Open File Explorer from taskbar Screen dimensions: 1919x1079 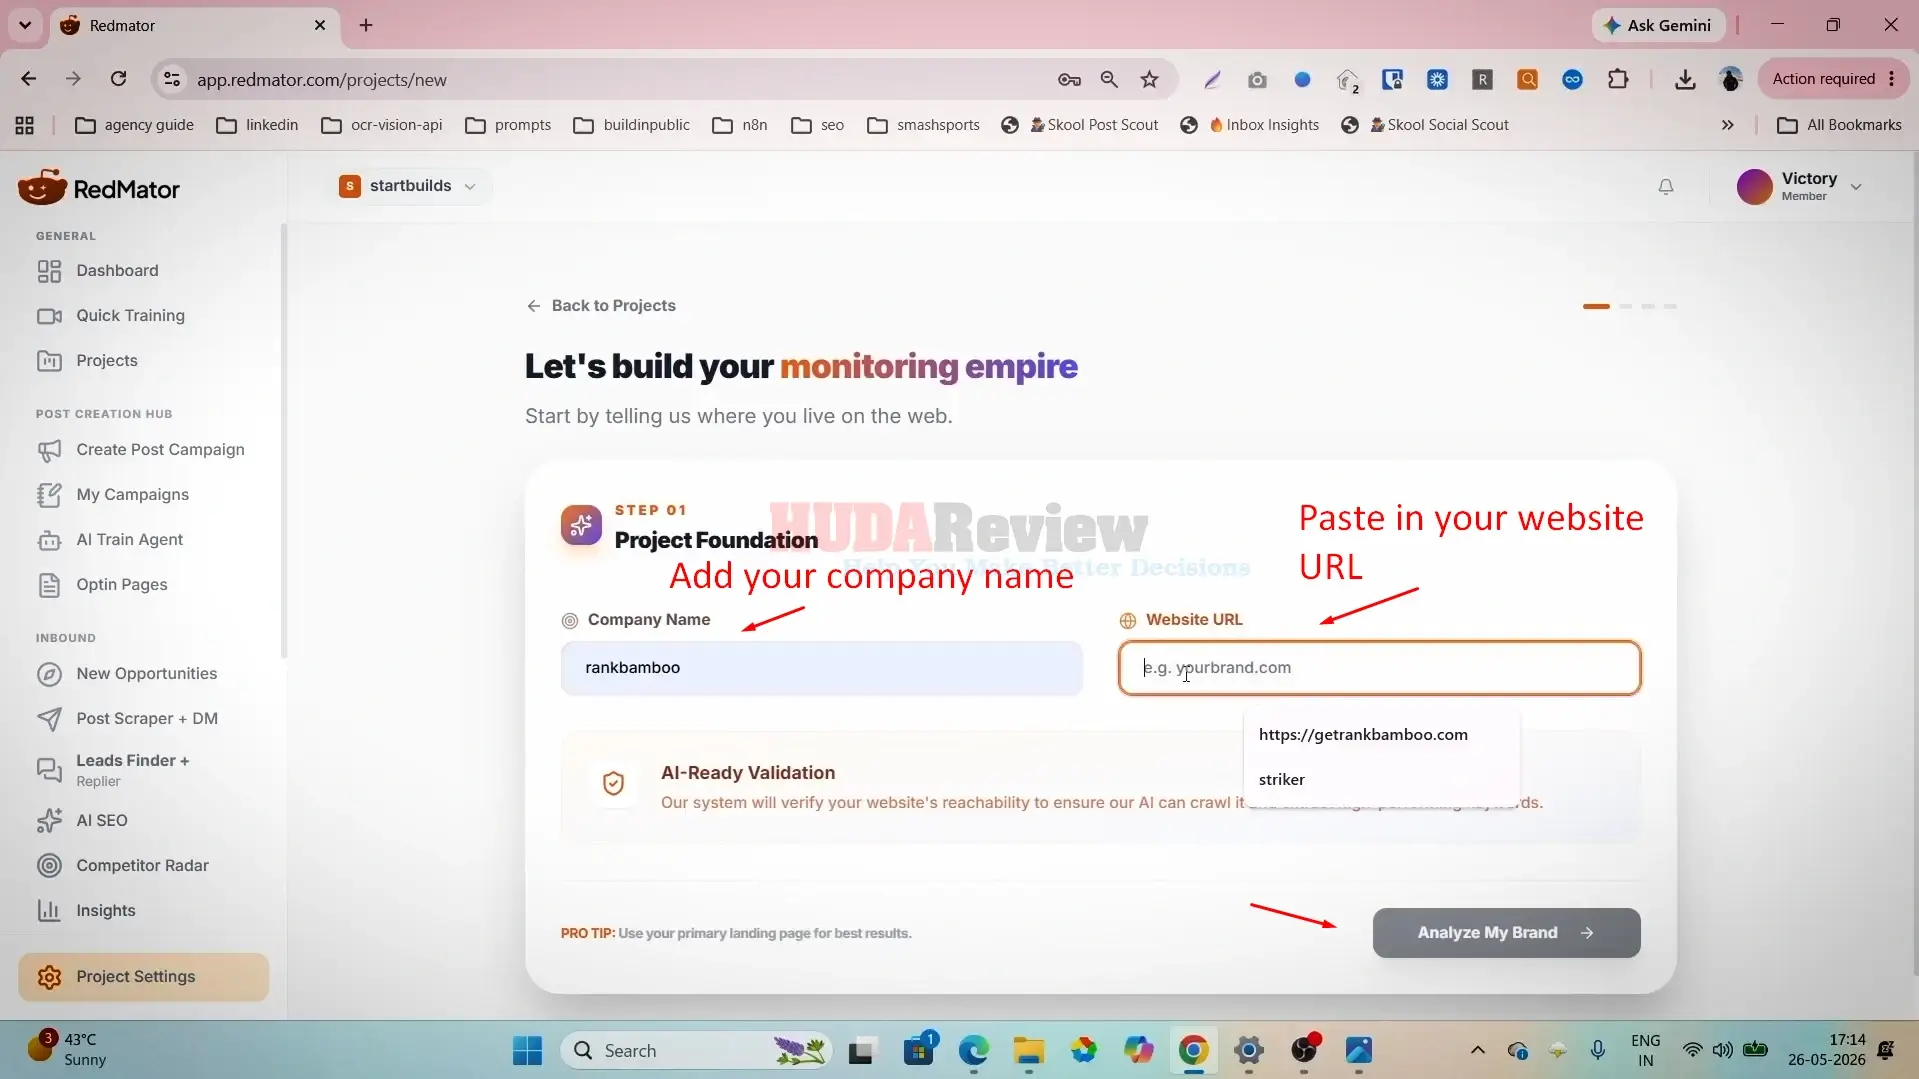(1028, 1050)
